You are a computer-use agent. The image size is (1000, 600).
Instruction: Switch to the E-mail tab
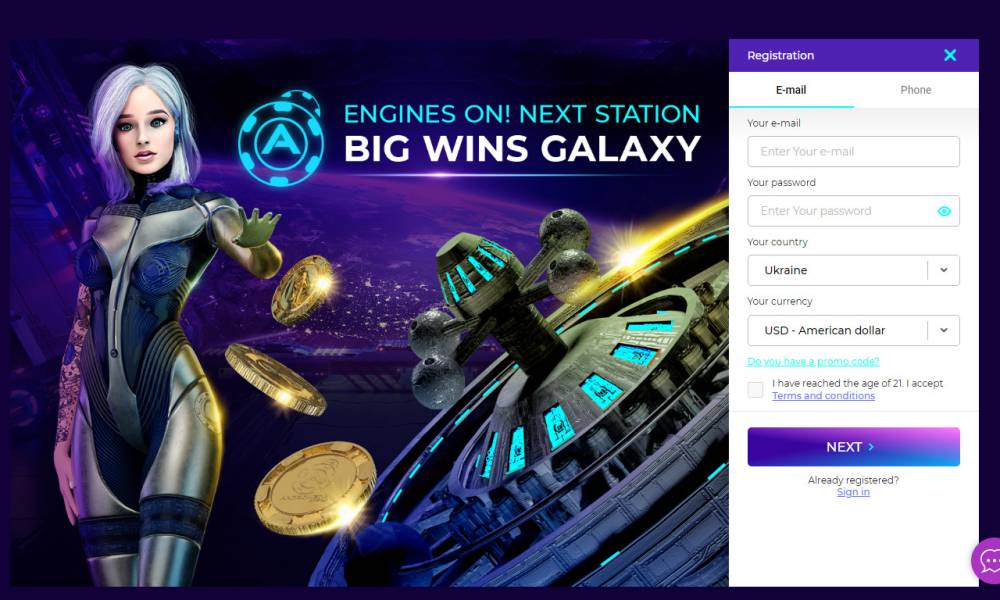(791, 90)
